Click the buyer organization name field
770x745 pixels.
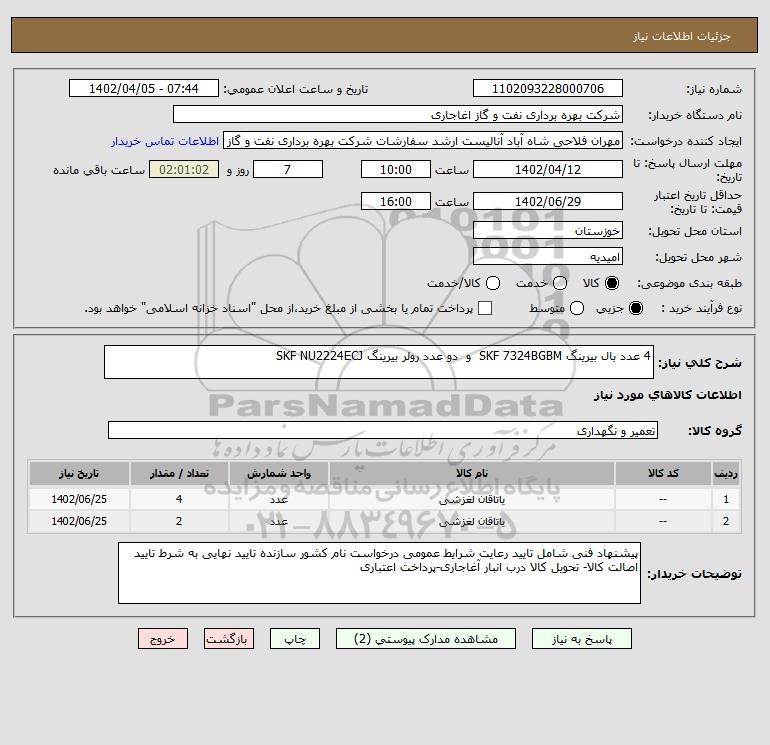tap(398, 114)
